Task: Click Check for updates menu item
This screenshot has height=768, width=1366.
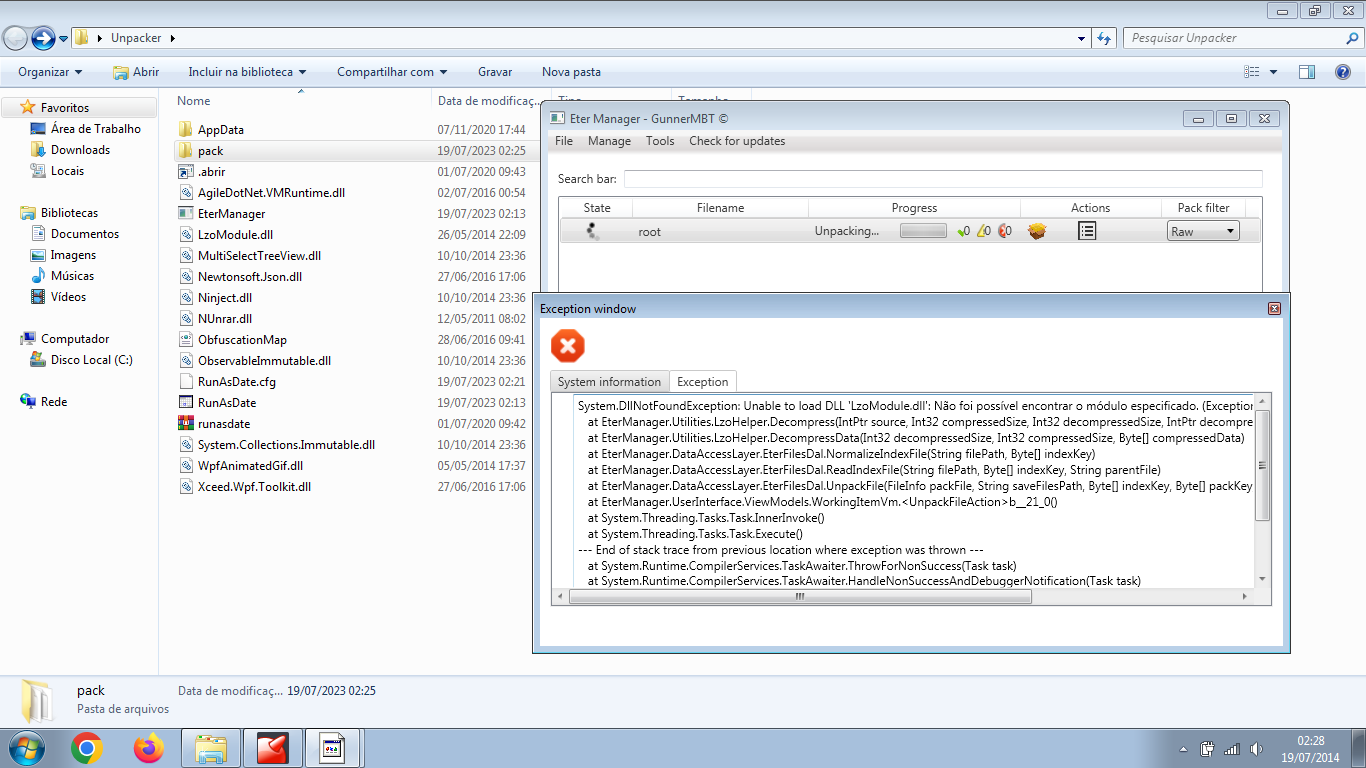Action: tap(737, 141)
